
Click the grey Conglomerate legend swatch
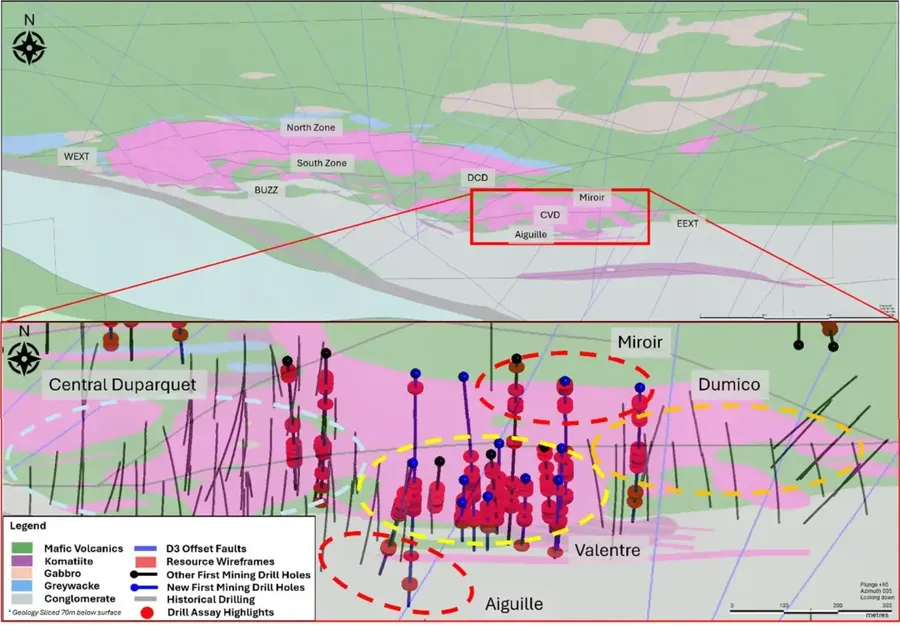24,599
